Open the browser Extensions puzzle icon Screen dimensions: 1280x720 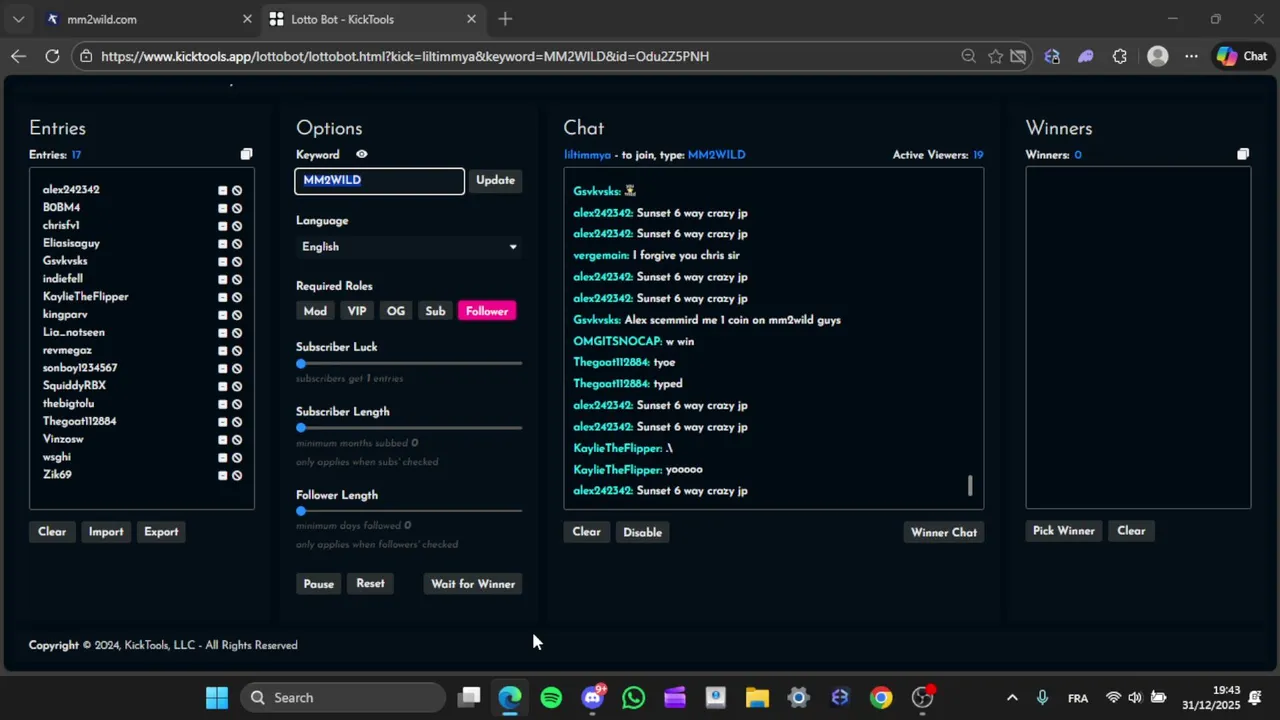pos(1119,57)
